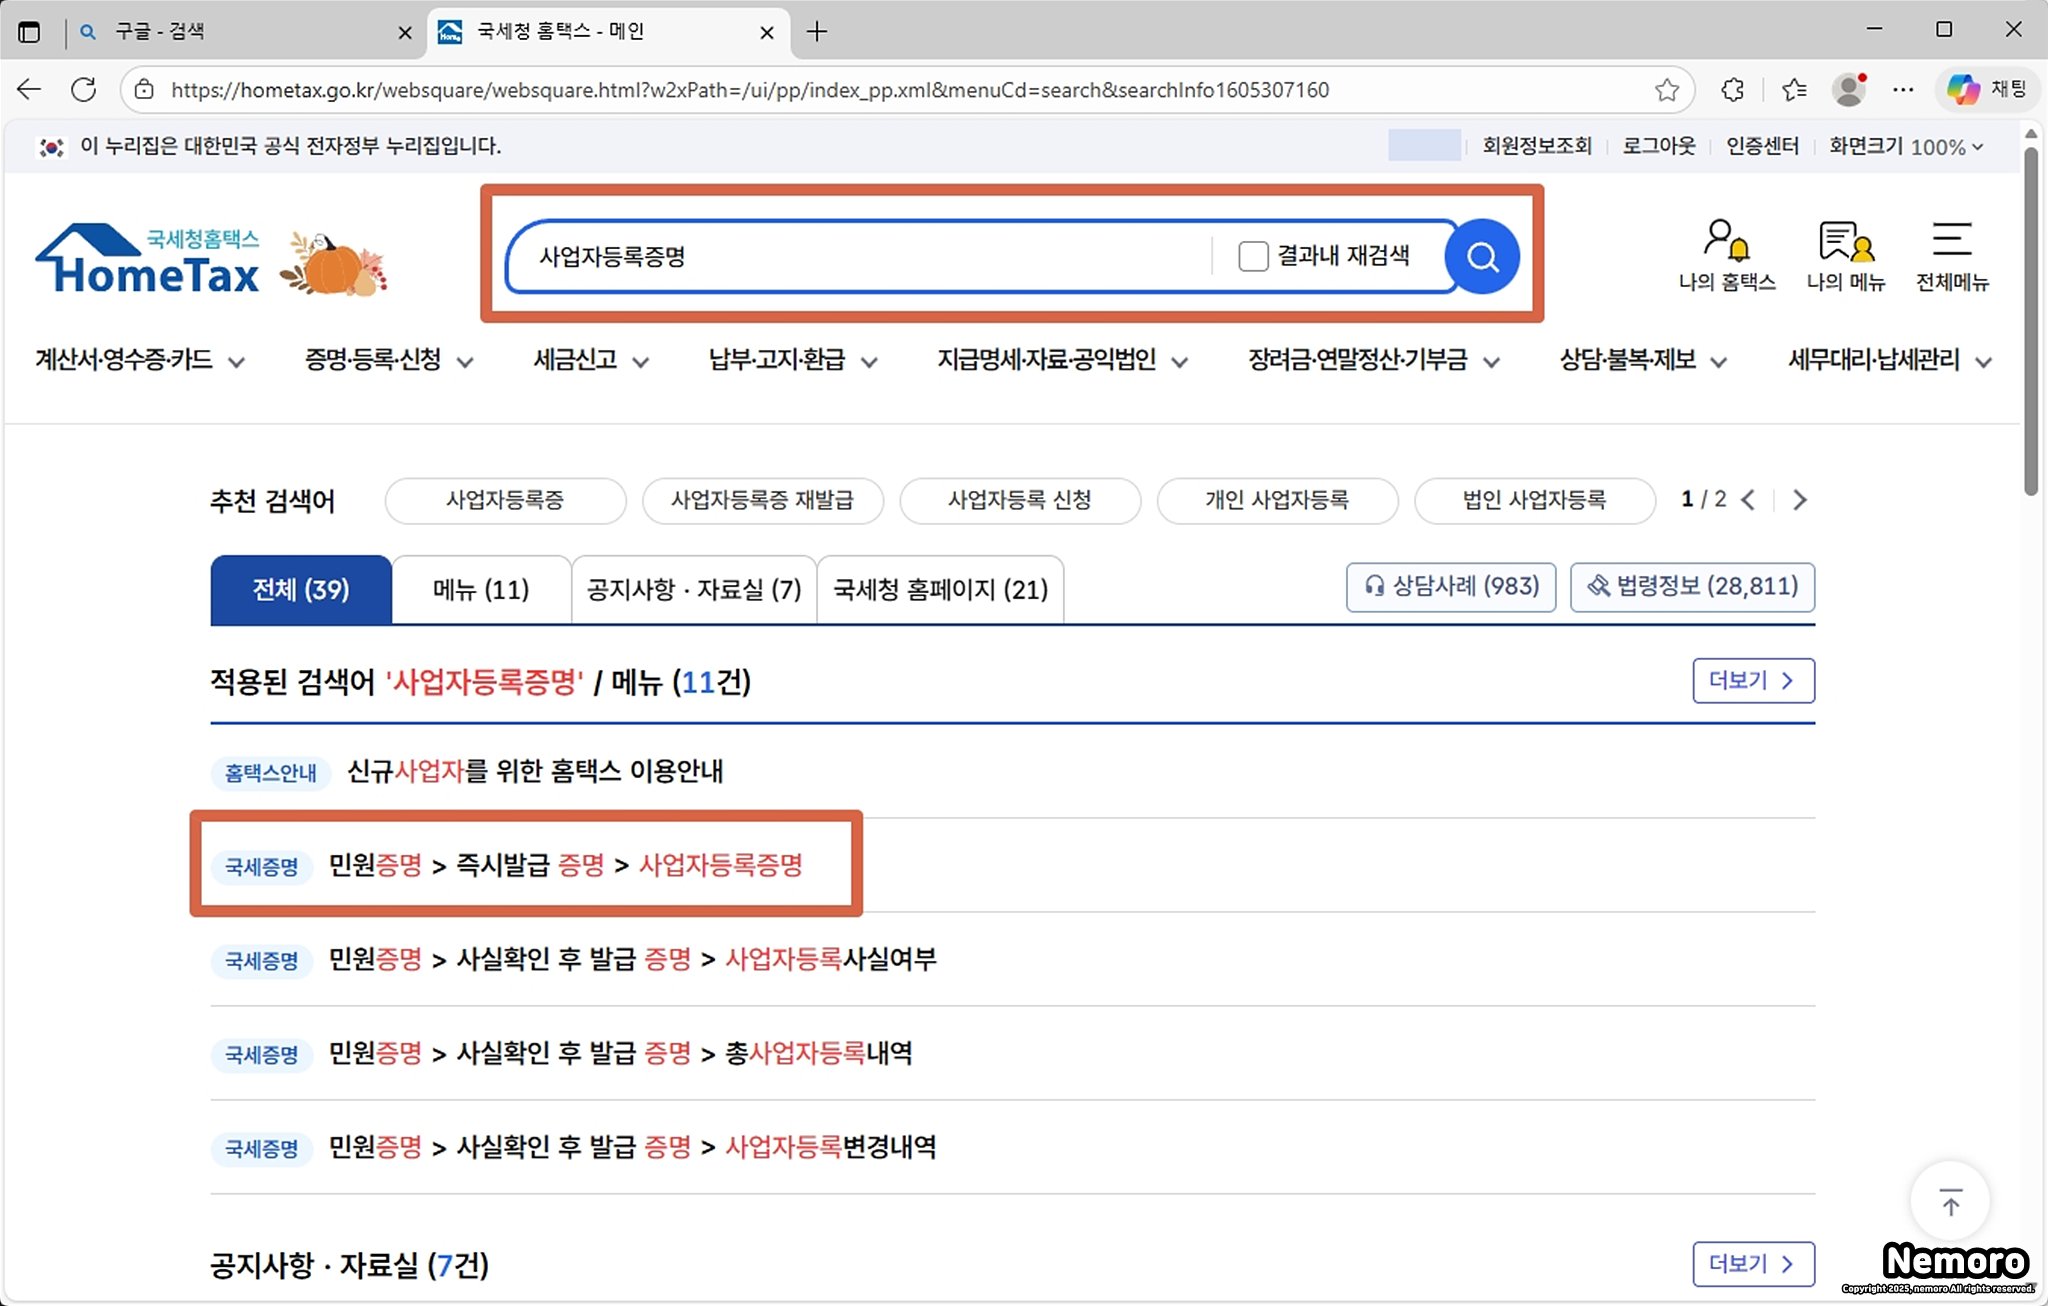This screenshot has height=1306, width=2048.
Task: Open browser extensions icon
Action: pyautogui.click(x=1732, y=90)
